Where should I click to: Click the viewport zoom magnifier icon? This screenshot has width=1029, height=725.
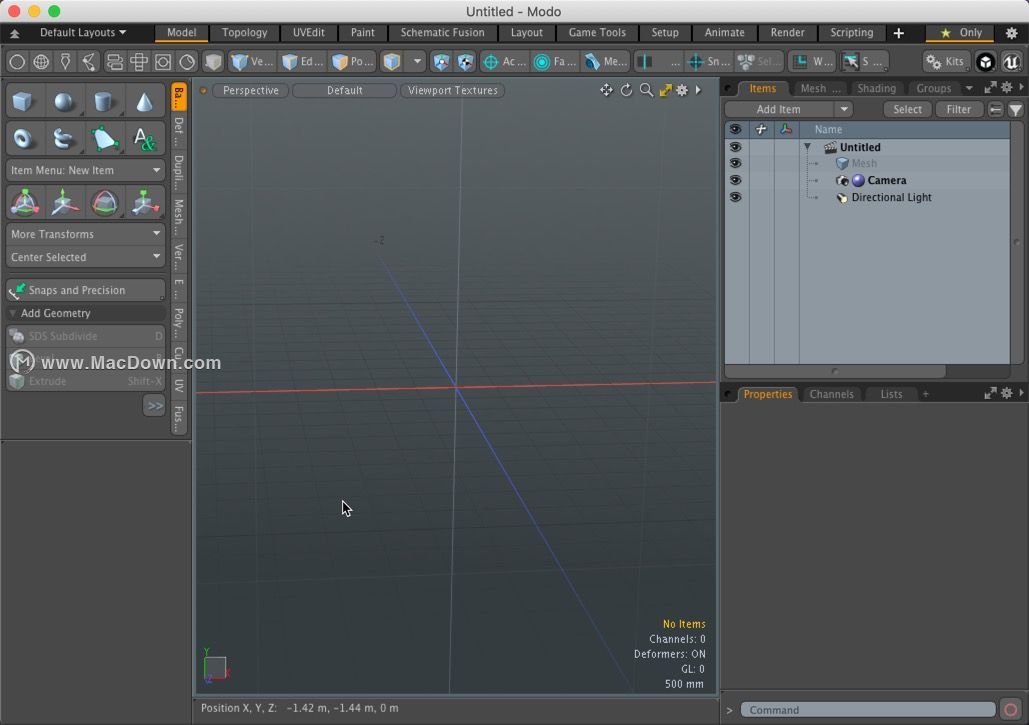(646, 90)
